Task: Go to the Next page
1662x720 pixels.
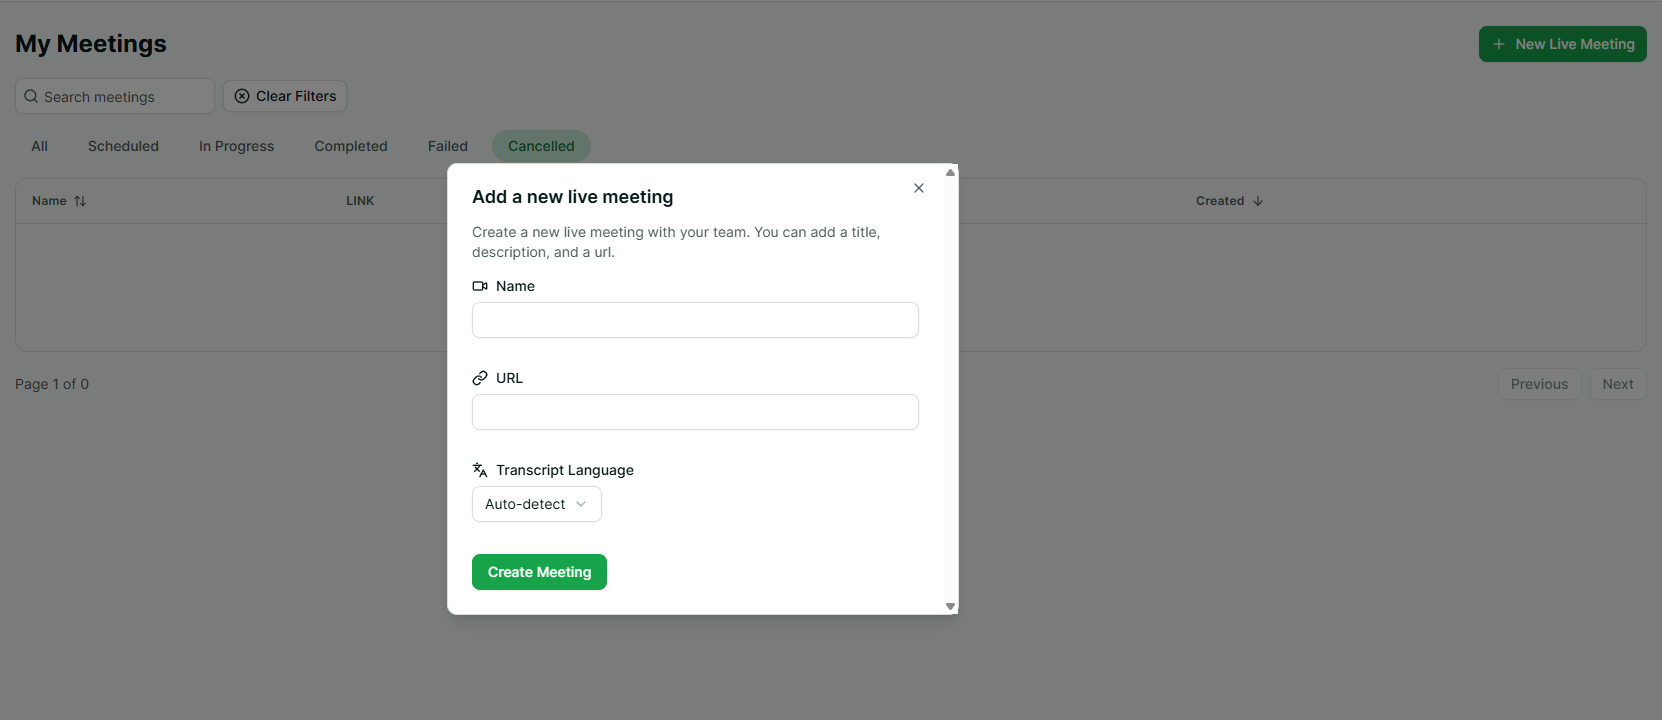Action: click(1617, 384)
